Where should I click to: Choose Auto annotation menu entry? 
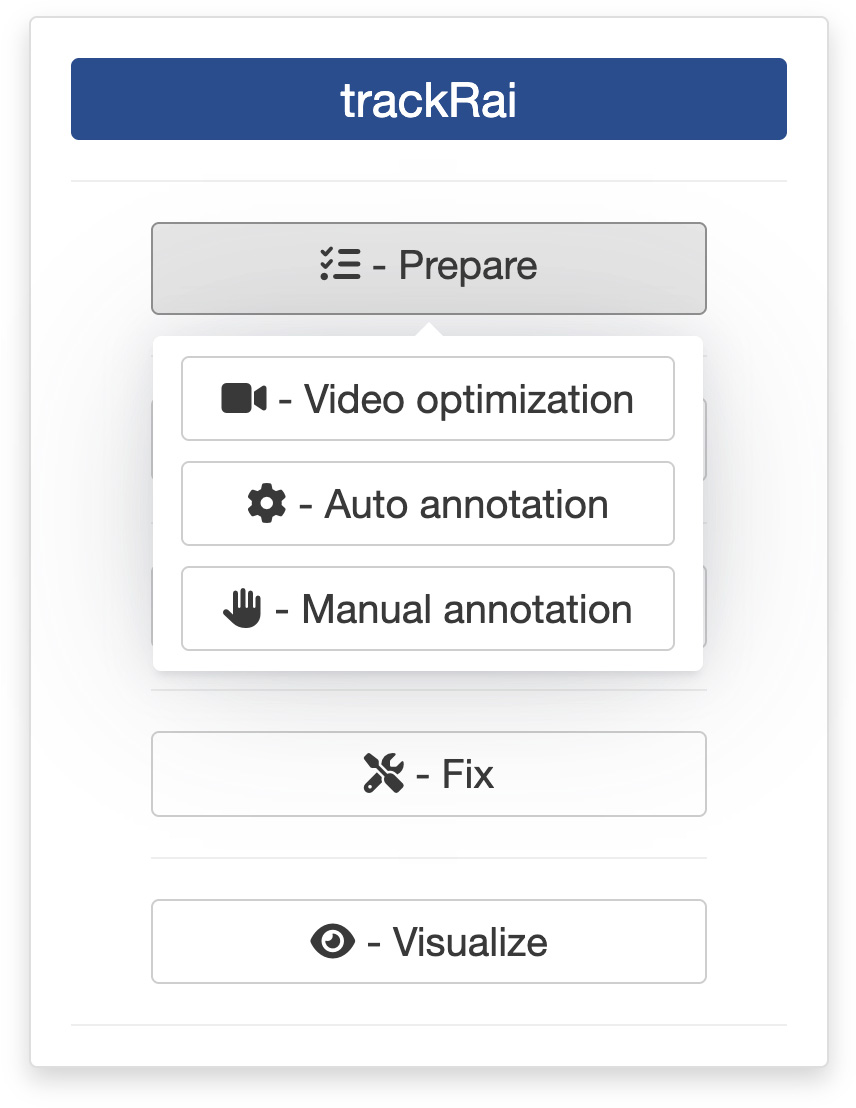[x=428, y=504]
